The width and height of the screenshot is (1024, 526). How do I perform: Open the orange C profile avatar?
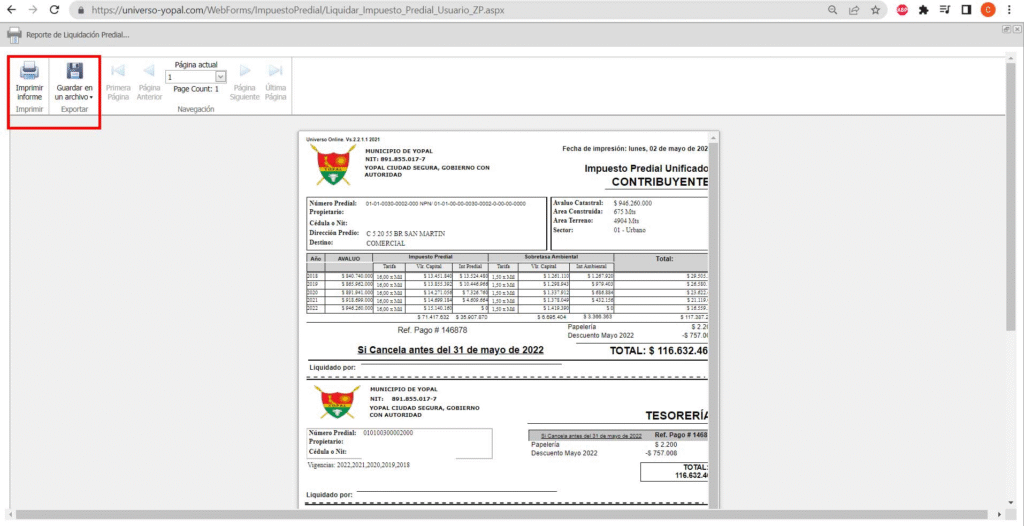pyautogui.click(x=988, y=10)
